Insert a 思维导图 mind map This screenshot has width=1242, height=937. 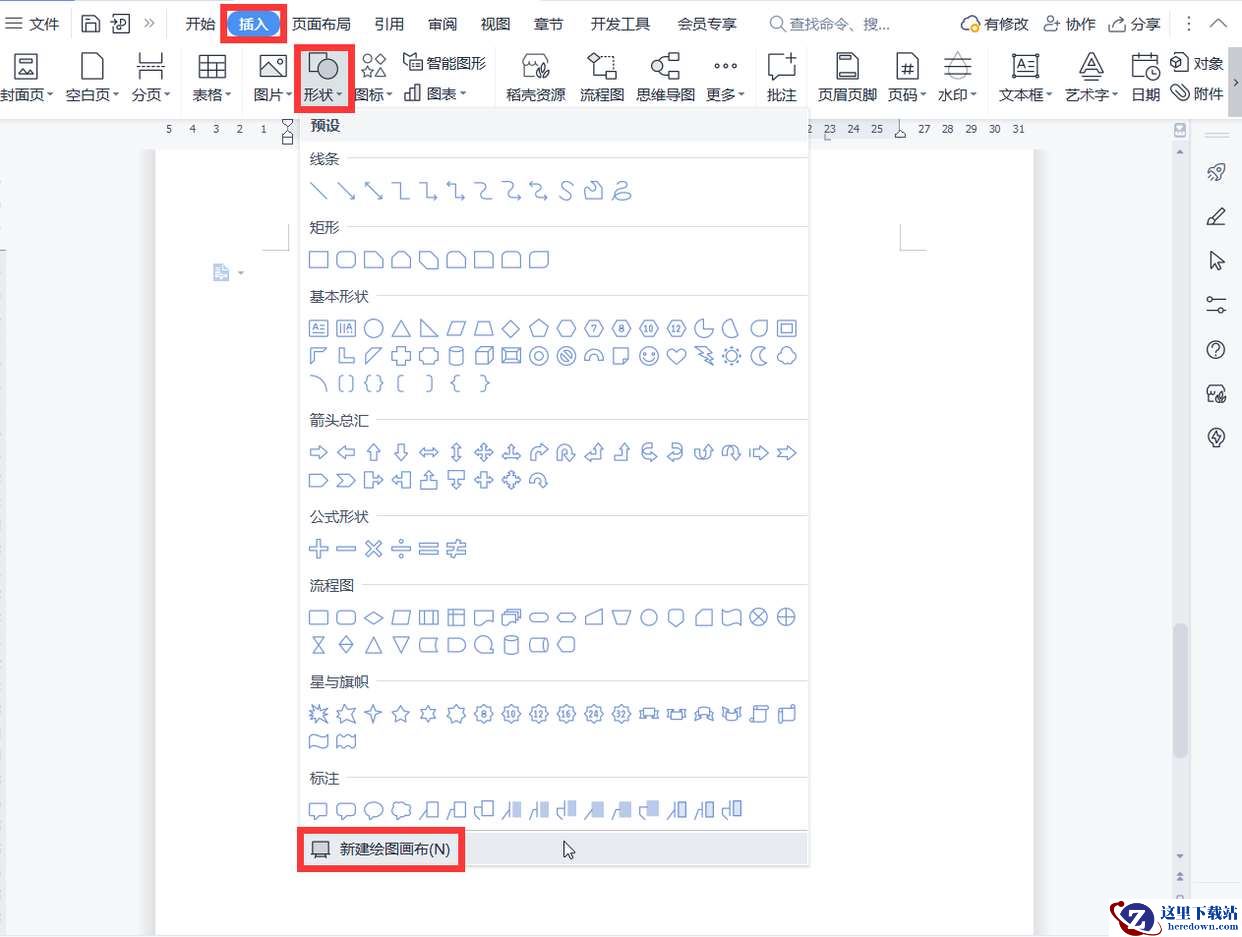tap(666, 78)
